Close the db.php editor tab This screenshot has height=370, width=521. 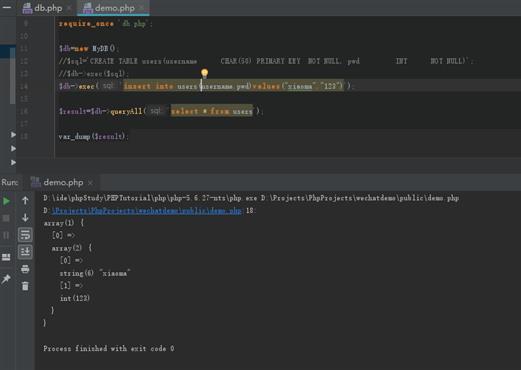pyautogui.click(x=69, y=8)
